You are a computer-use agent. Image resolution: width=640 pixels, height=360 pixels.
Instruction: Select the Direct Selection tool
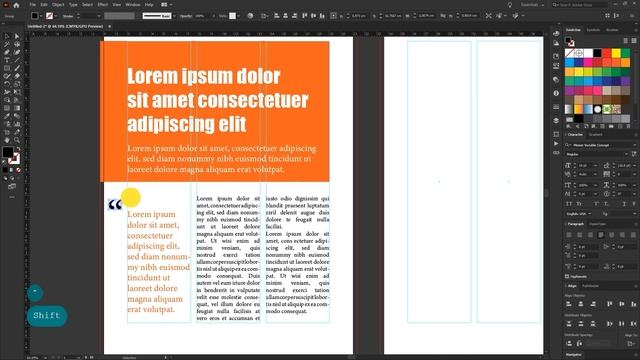coord(17,36)
